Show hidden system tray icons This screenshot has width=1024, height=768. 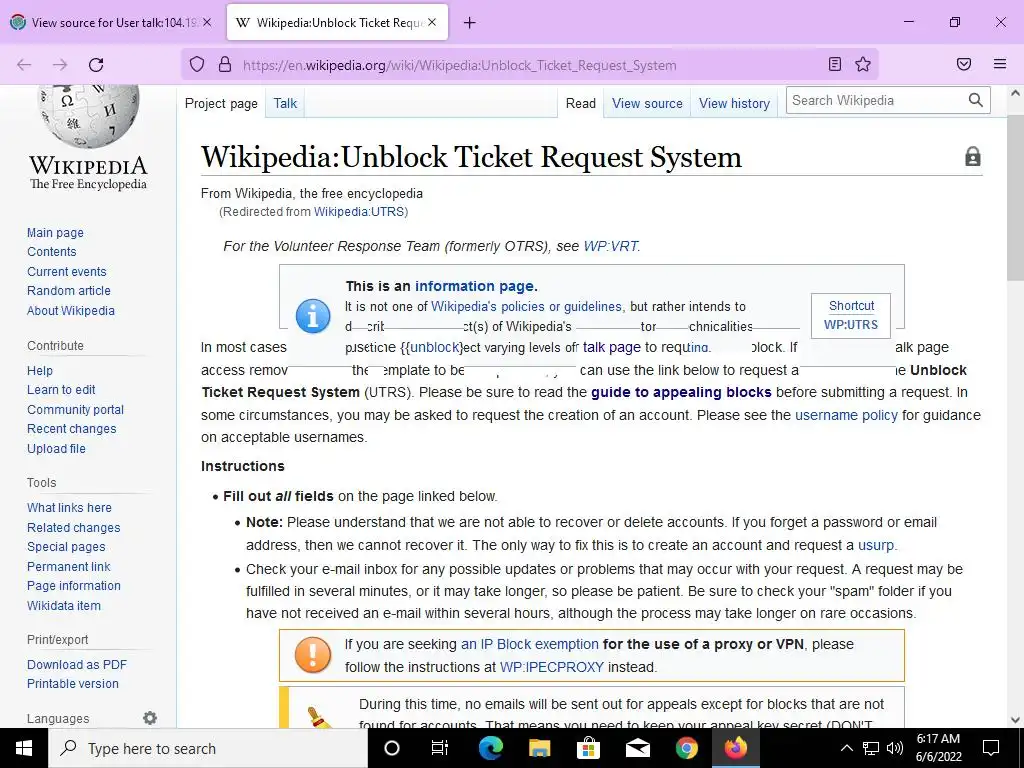pos(846,748)
